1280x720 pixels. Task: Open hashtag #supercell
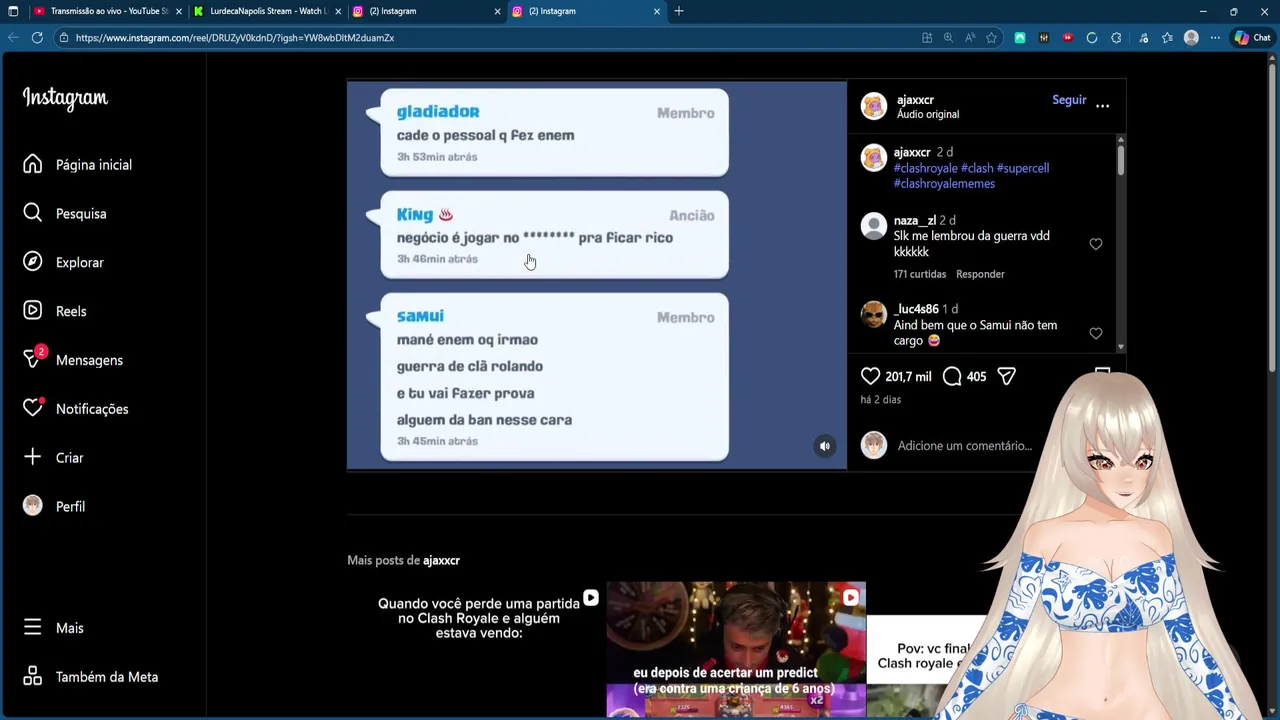click(1023, 168)
